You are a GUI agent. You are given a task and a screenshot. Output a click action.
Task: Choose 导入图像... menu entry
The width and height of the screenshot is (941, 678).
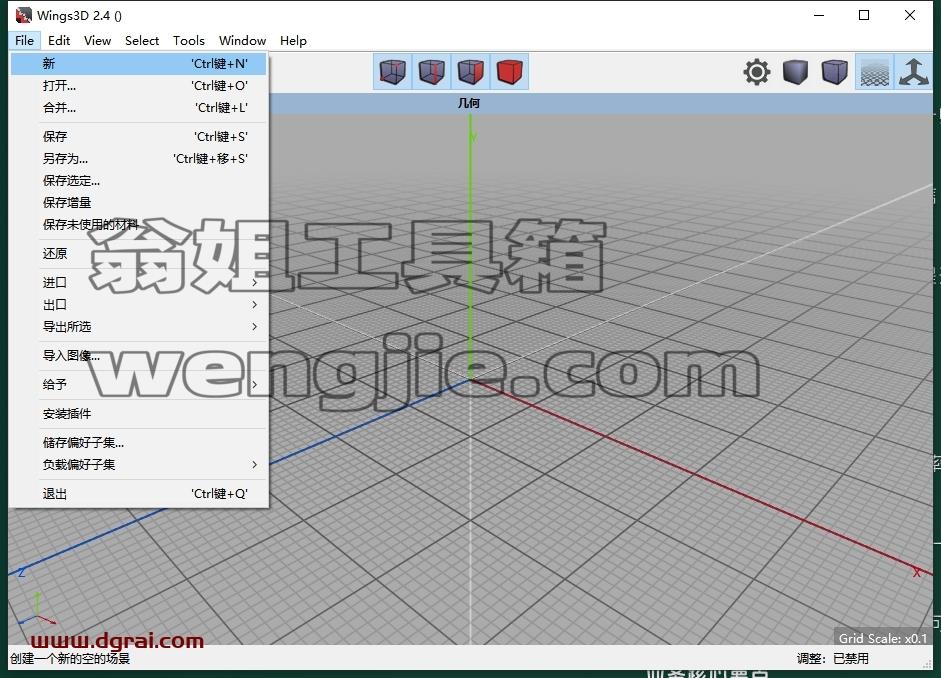(x=139, y=356)
